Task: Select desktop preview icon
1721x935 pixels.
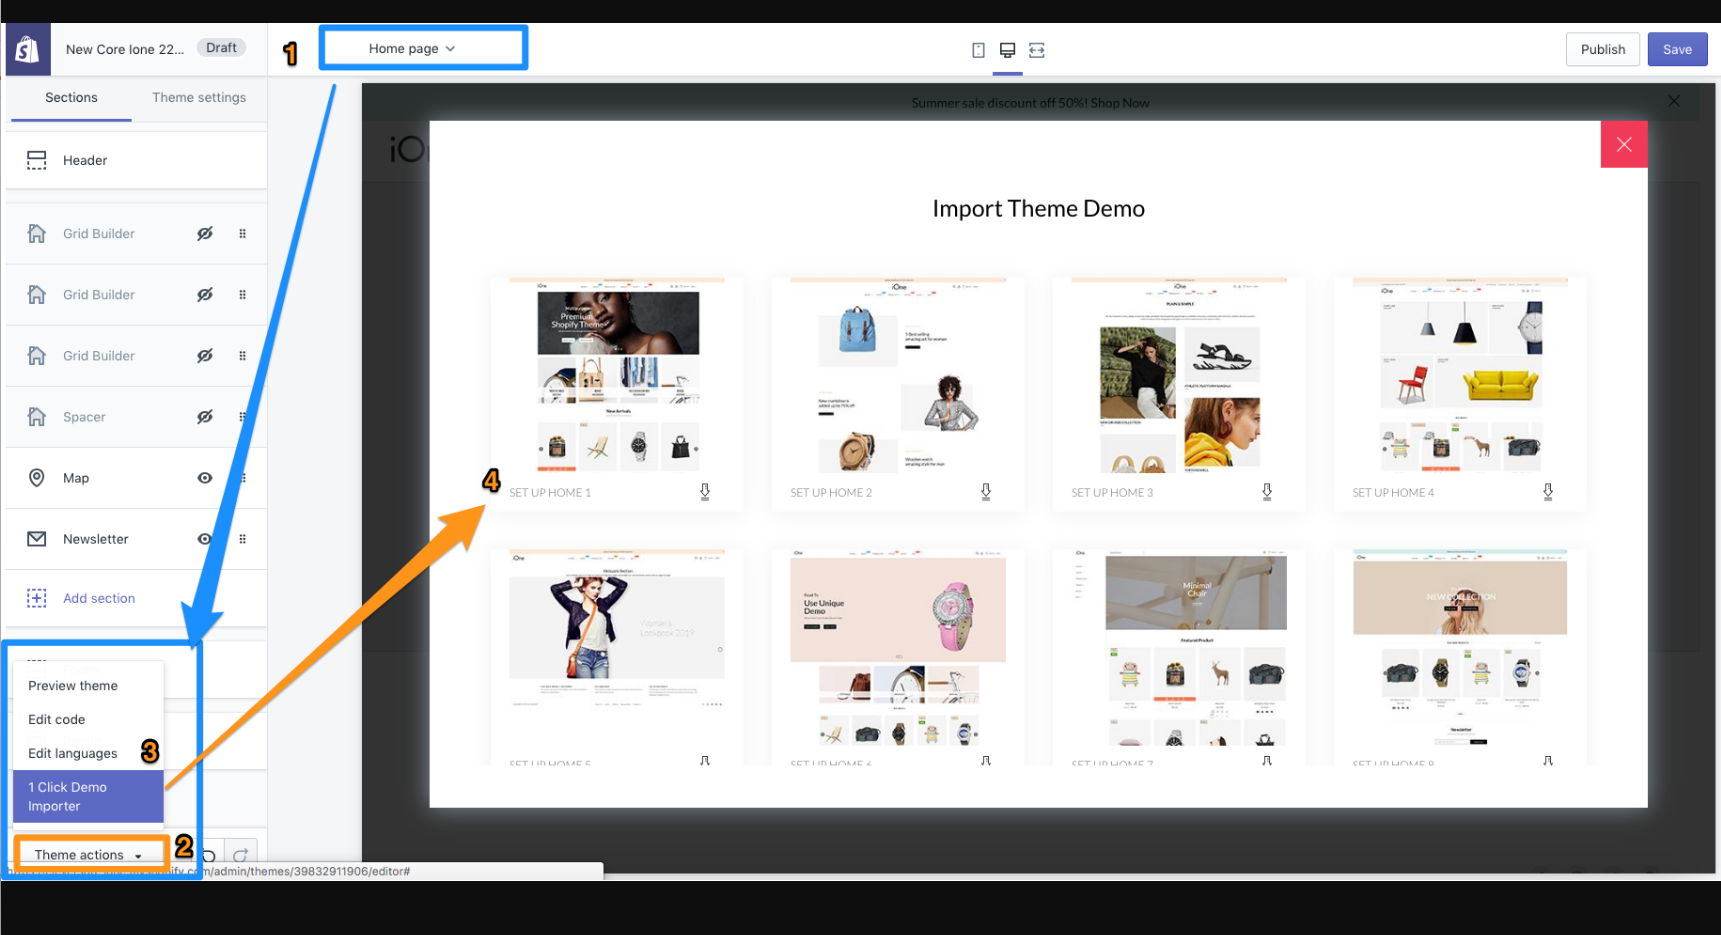Action: (x=1007, y=50)
